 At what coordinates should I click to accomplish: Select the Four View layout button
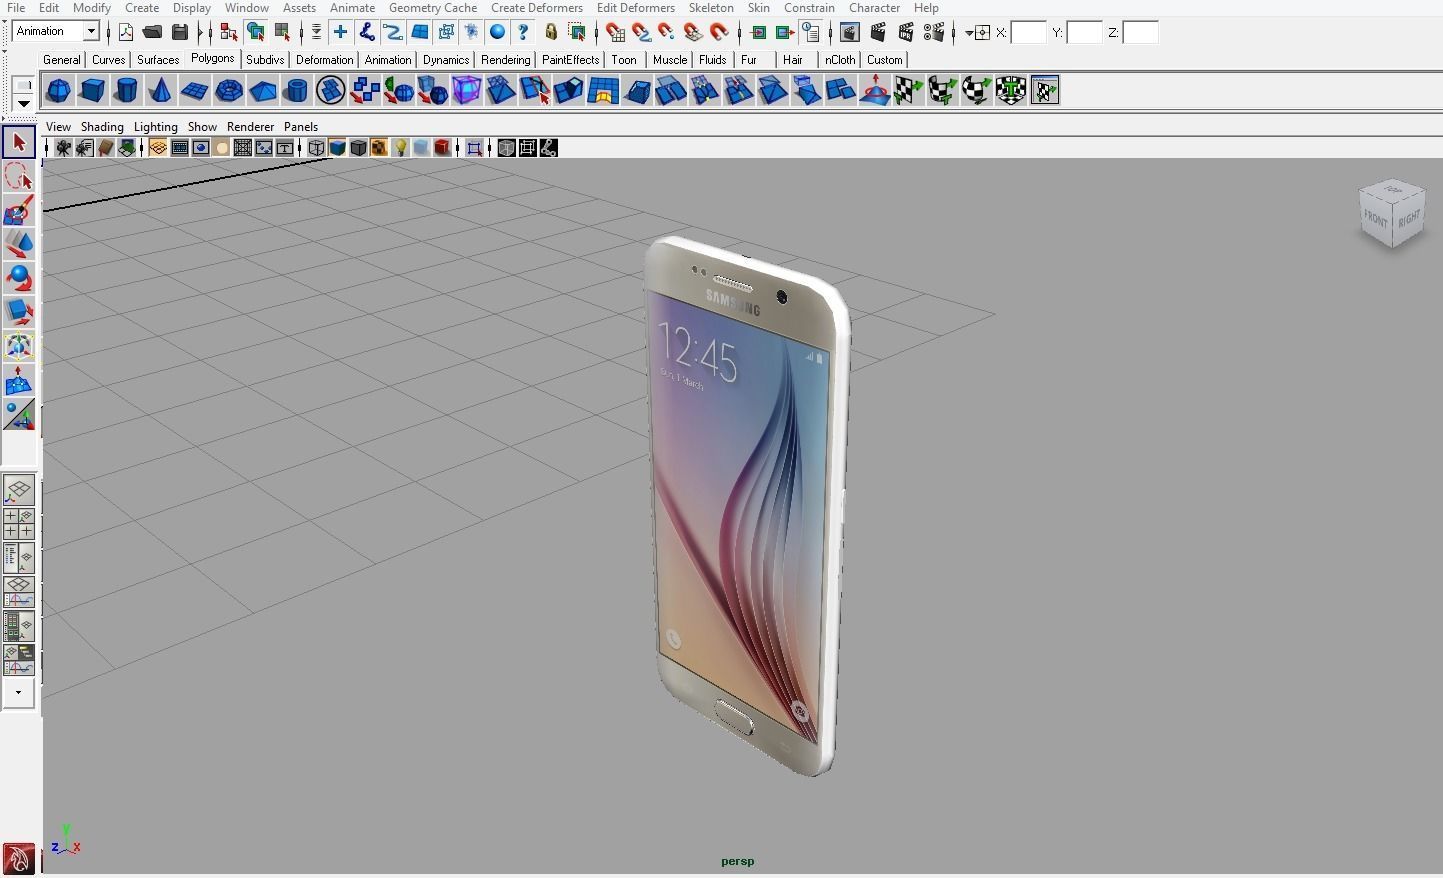[x=18, y=524]
